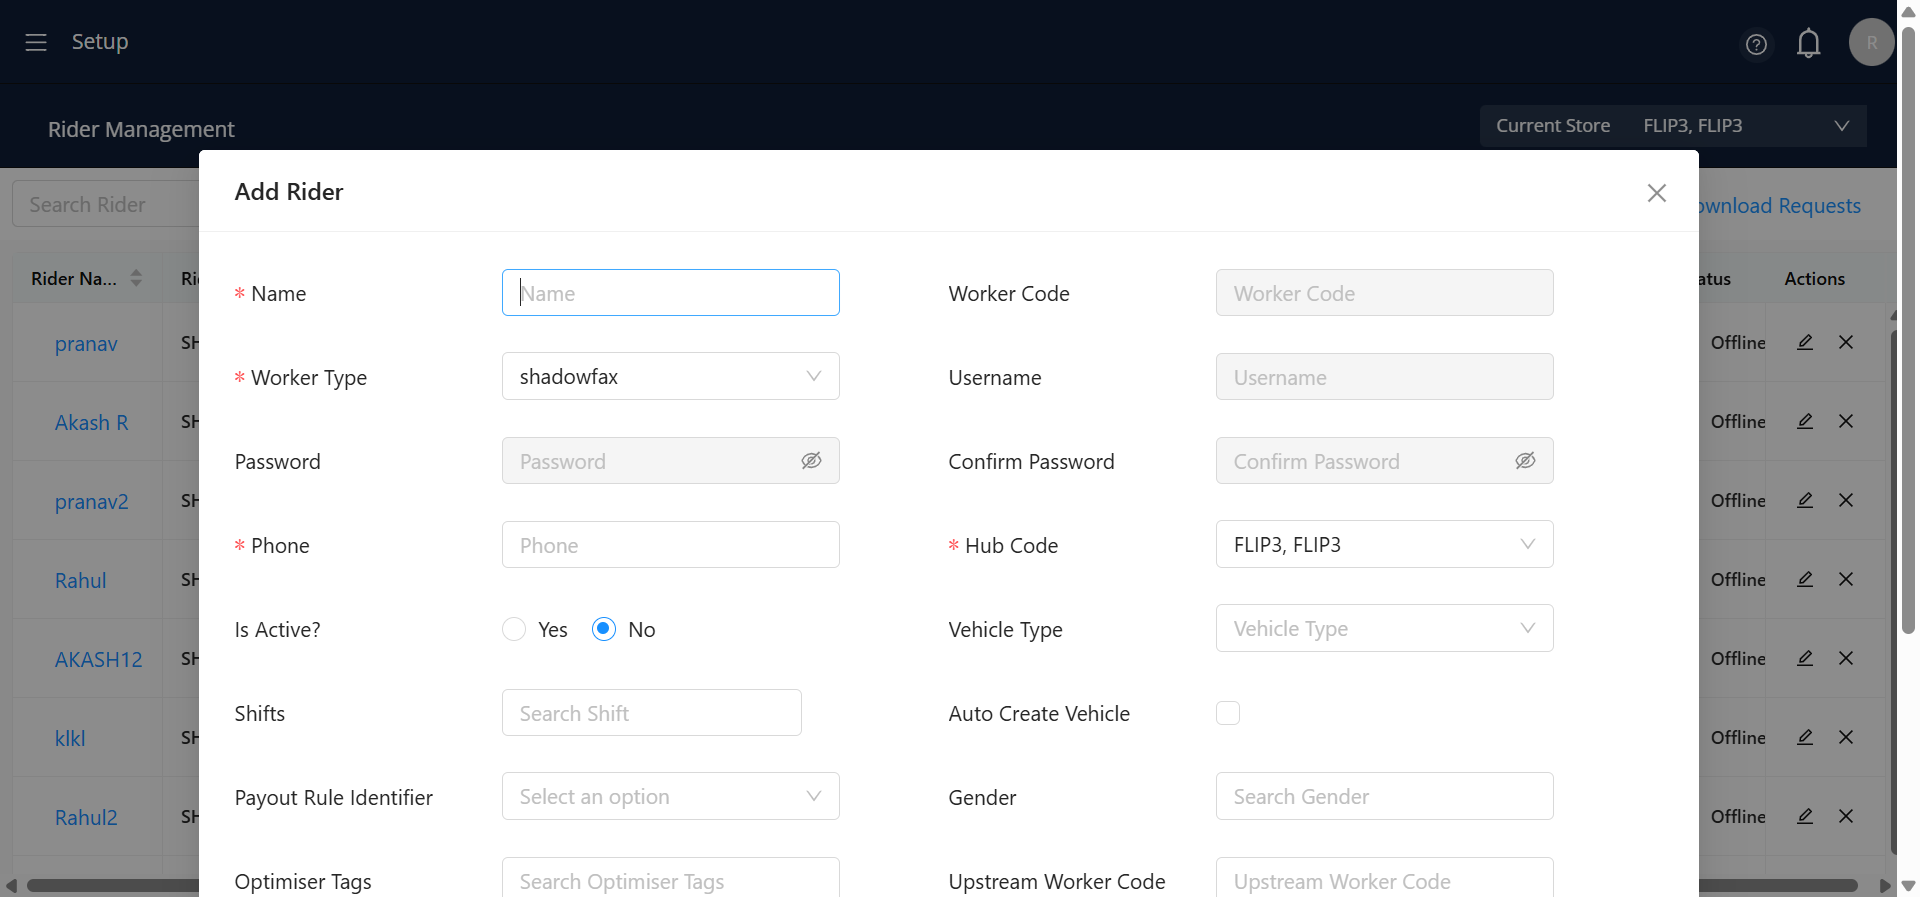Screen dimensions: 1920x897
Task: Open the Download Requests link
Action: click(x=1780, y=206)
